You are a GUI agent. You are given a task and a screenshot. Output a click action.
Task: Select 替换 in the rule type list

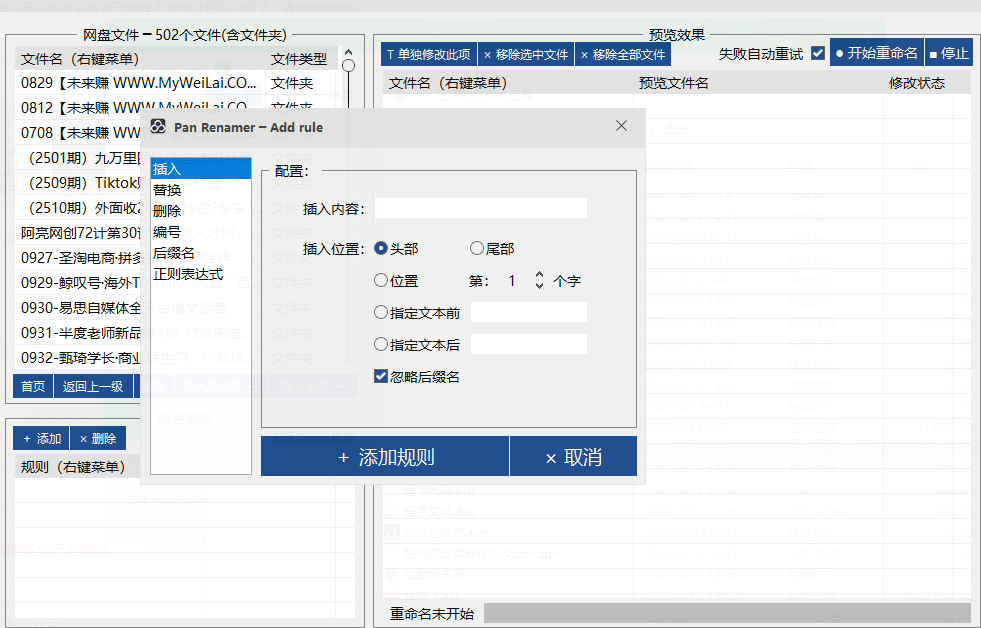pos(167,190)
